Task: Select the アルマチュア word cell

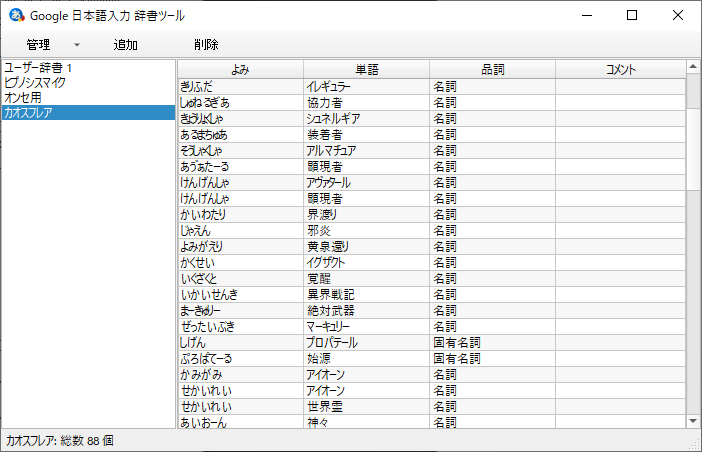Action: point(366,150)
